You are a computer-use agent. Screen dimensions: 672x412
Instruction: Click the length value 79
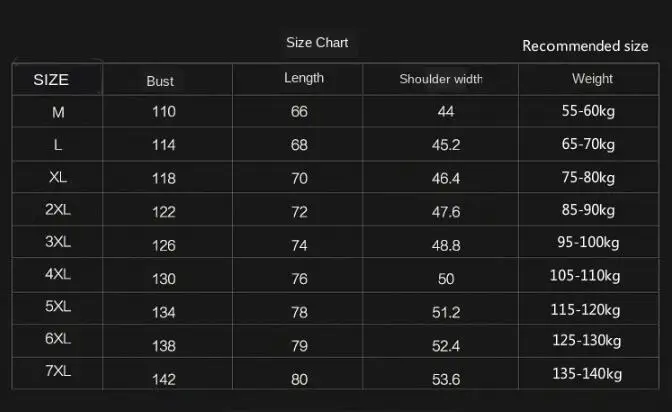click(x=299, y=347)
